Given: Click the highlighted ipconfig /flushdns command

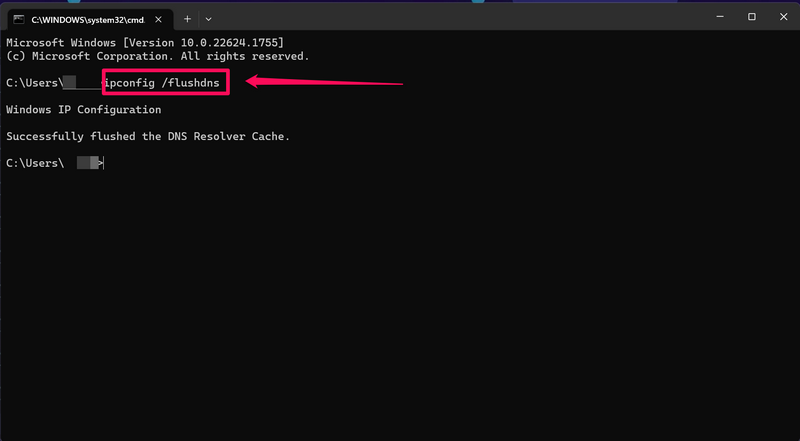Looking at the screenshot, I should [x=164, y=82].
